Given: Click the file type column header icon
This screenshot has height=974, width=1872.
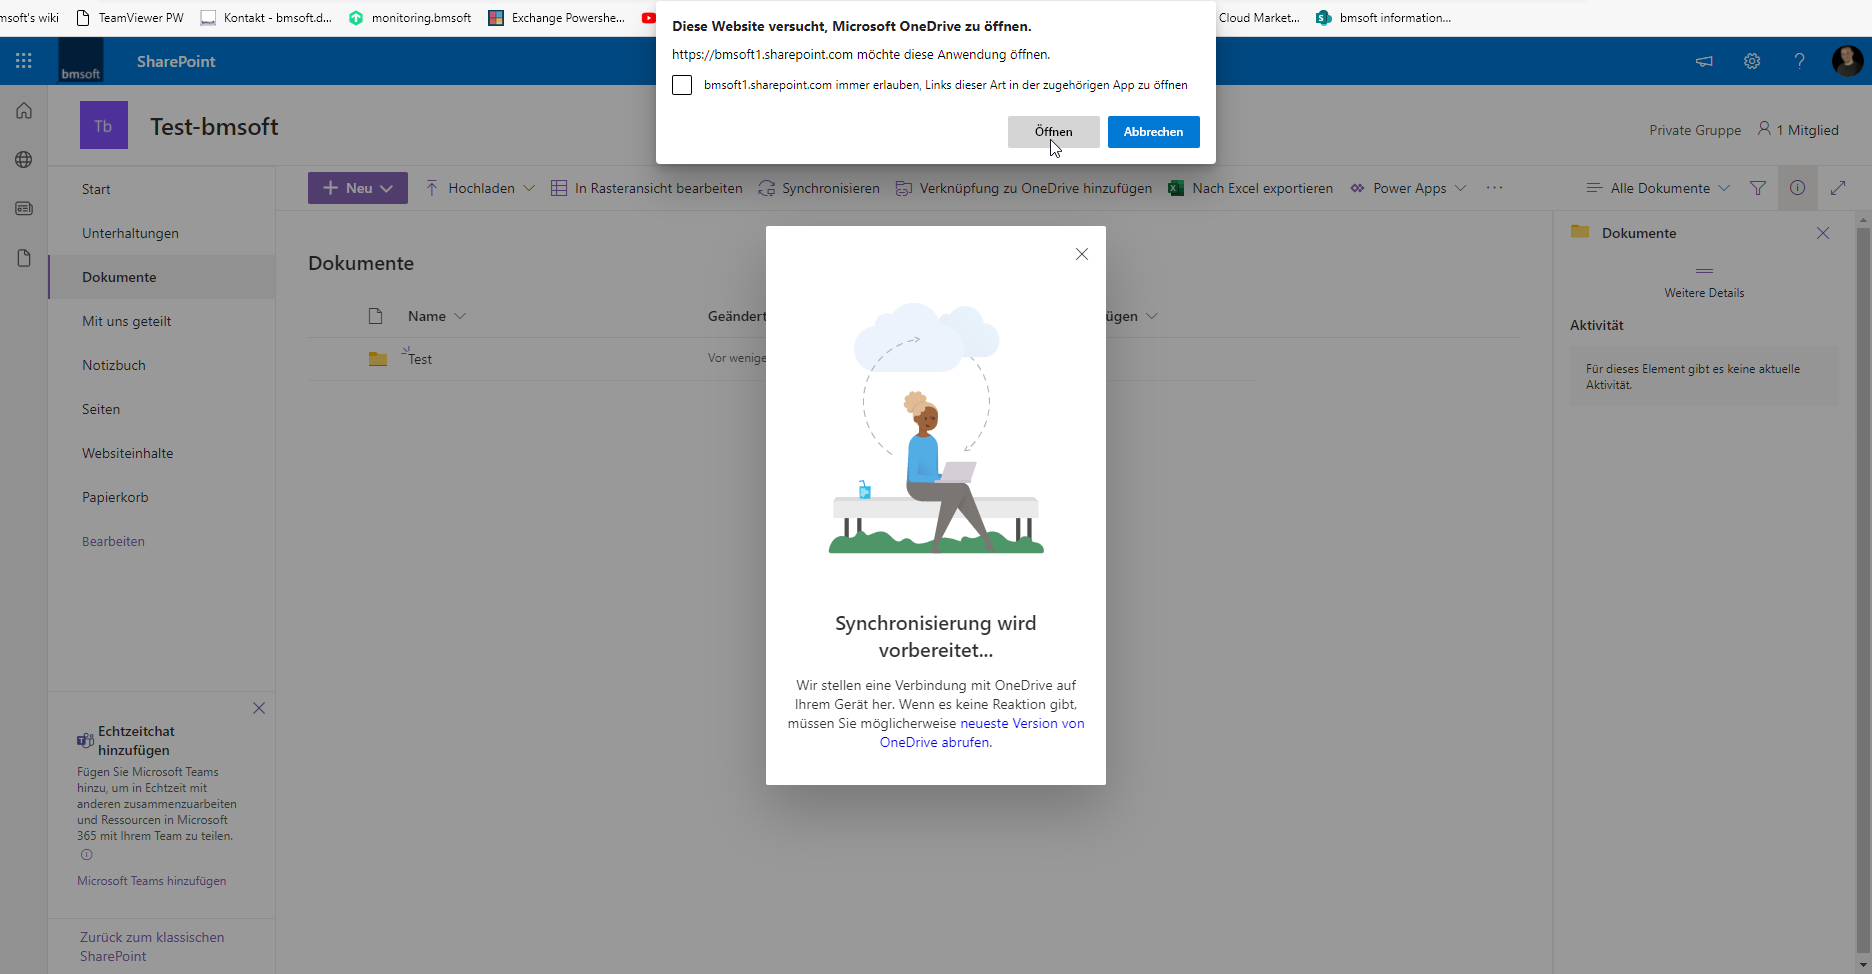Looking at the screenshot, I should click(x=376, y=316).
